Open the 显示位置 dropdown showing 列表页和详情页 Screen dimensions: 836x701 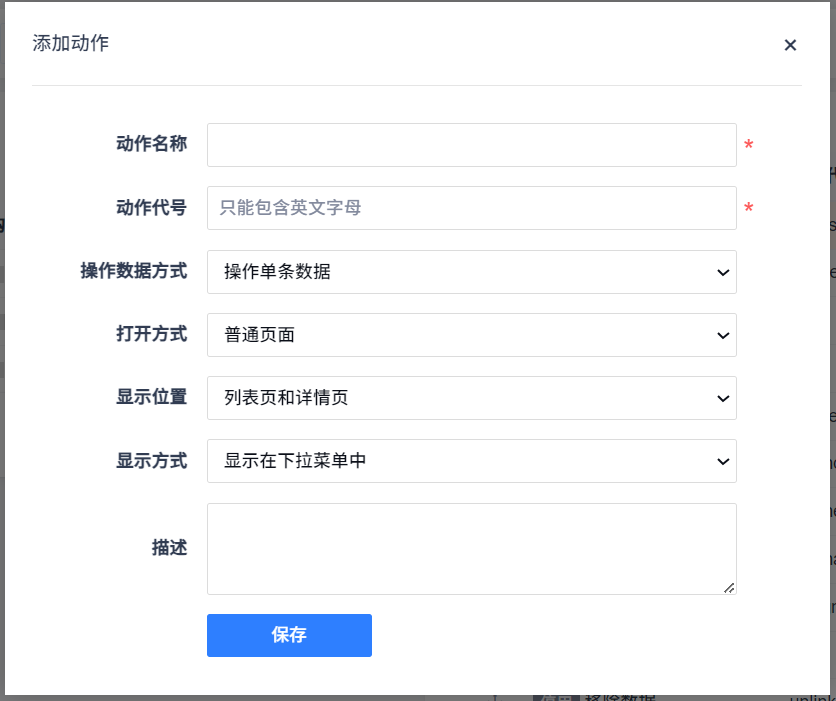471,398
